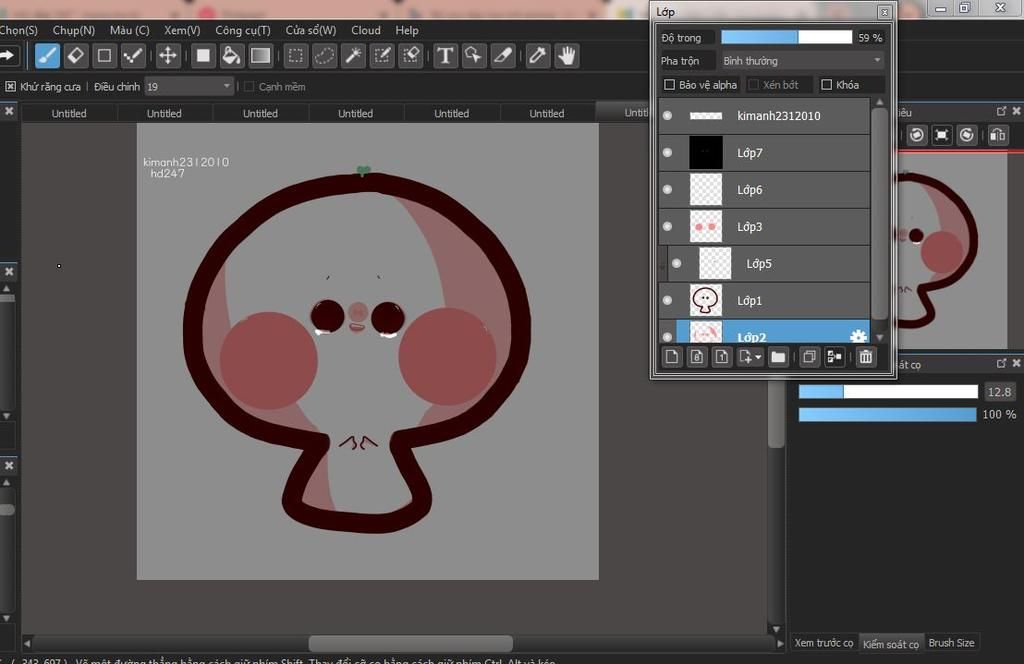Merge the selected layer down
The height and width of the screenshot is (664, 1024).
834,357
